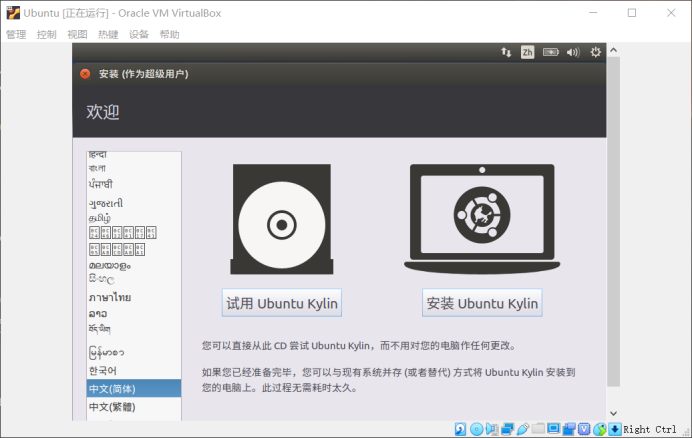Close the installer with the orange X button

coord(85,74)
